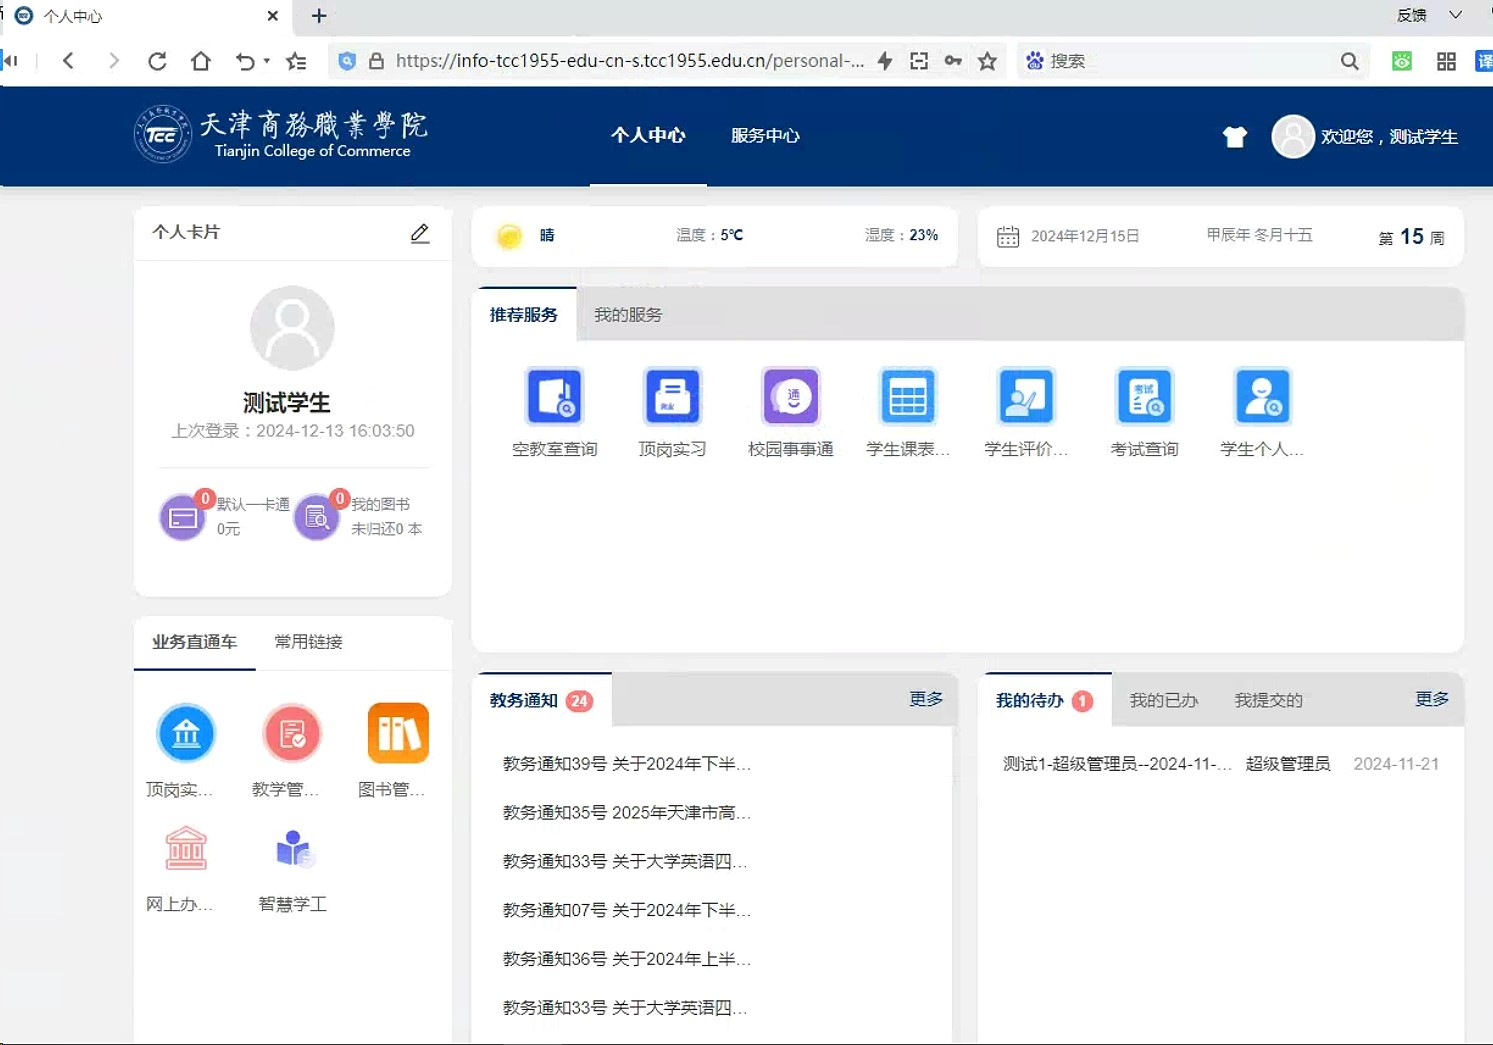The height and width of the screenshot is (1045, 1493).
Task: Switch to the 常用链接 tab
Action: pos(308,642)
